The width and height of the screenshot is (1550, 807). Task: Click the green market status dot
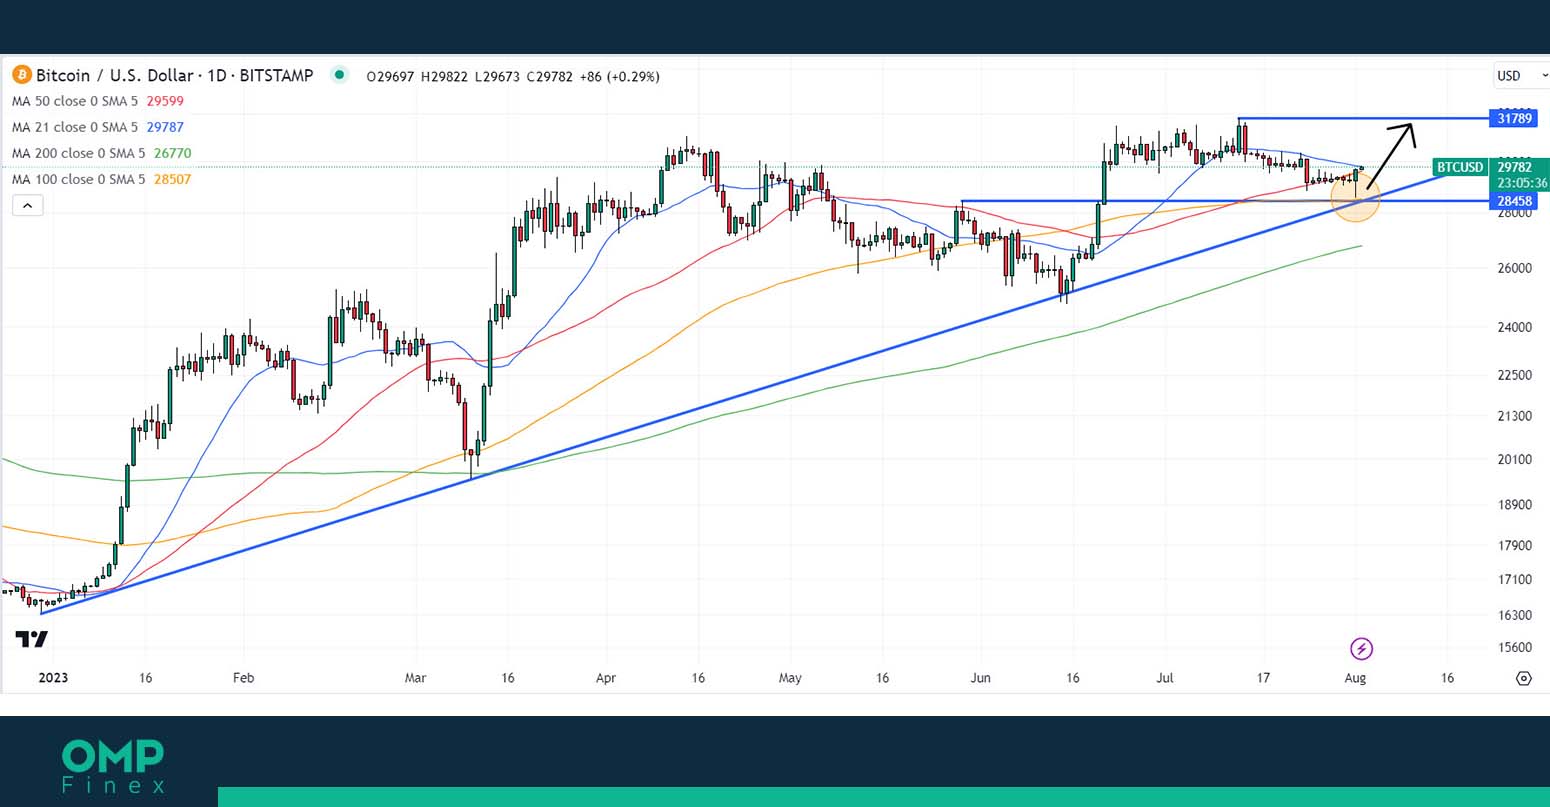(339, 75)
